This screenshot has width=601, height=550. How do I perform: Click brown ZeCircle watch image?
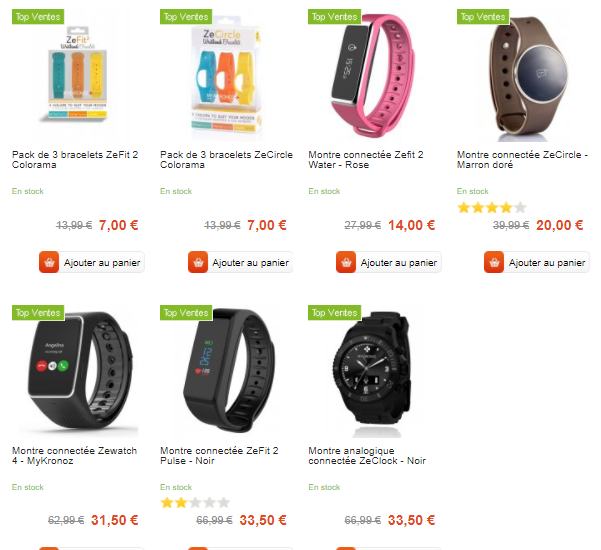tap(528, 77)
